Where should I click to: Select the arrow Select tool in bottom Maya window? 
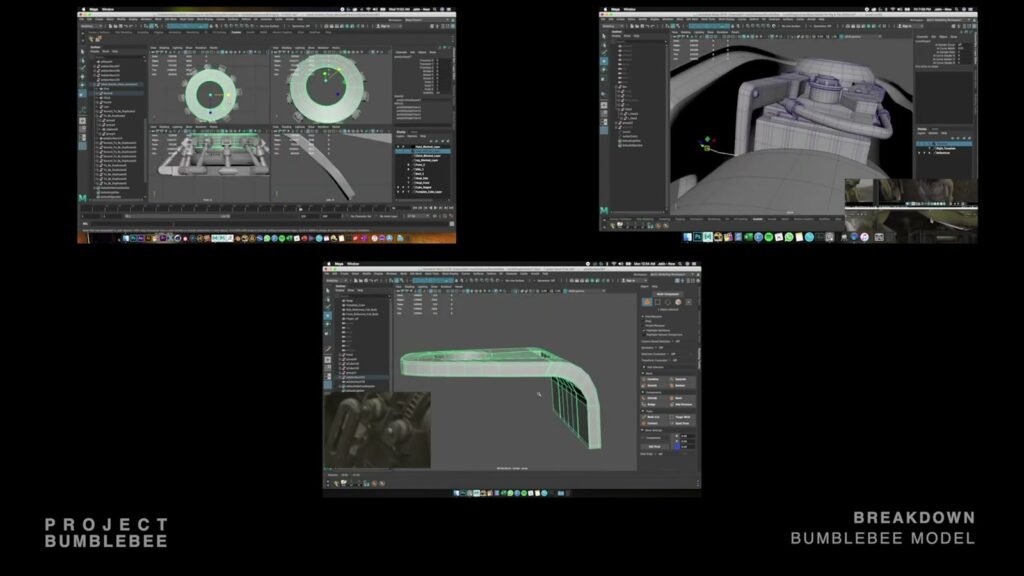tap(328, 291)
